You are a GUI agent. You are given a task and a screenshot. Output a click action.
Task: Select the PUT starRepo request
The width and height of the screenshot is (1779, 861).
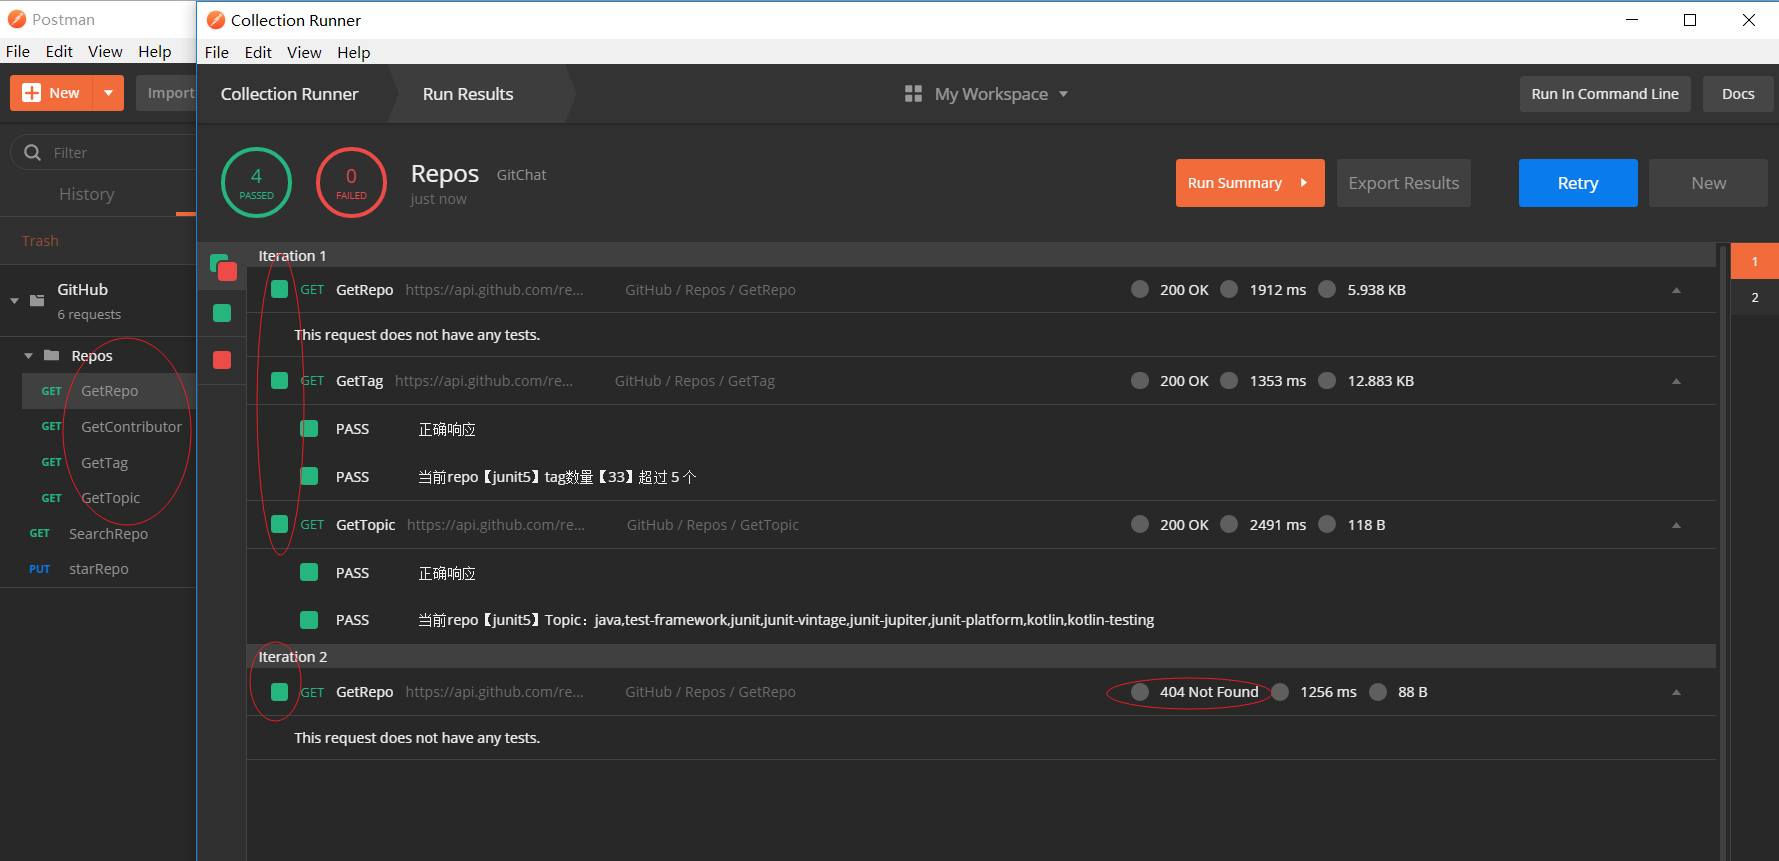(x=98, y=569)
